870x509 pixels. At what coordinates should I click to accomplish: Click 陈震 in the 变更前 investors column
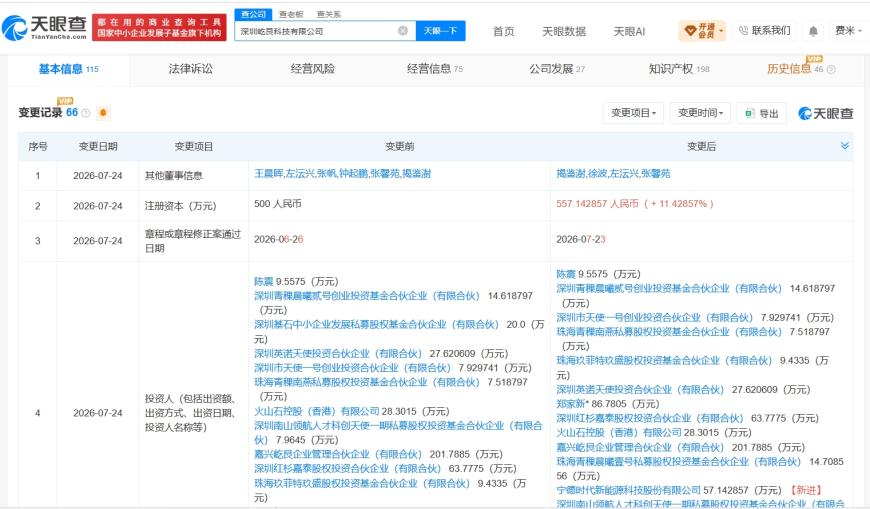(x=264, y=281)
